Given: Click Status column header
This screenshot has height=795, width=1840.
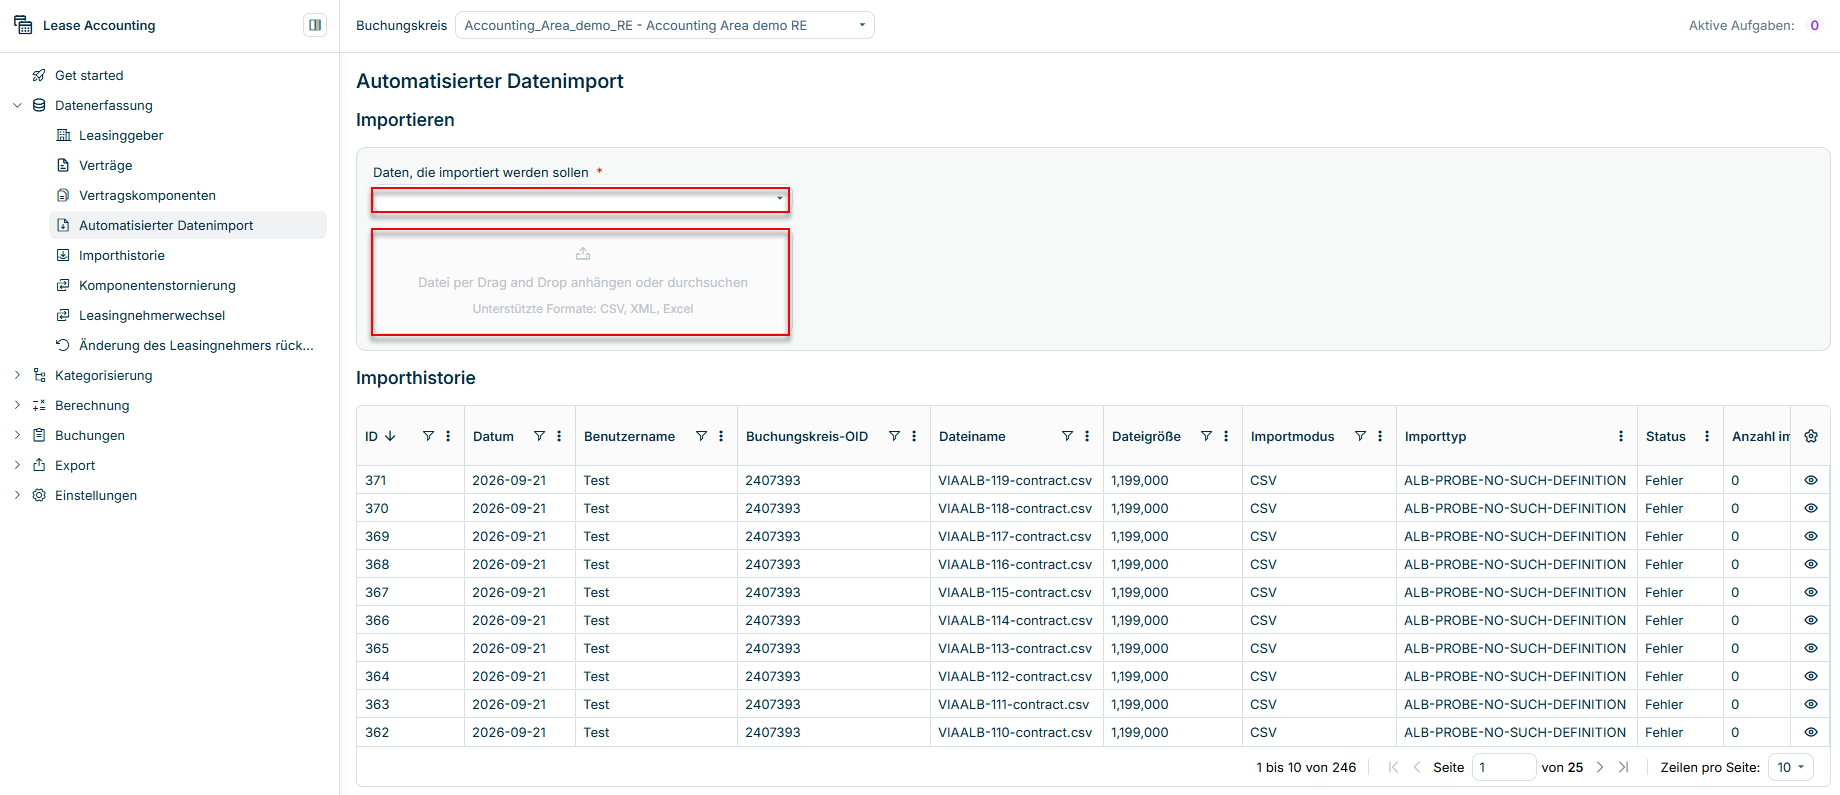Looking at the screenshot, I should [1666, 436].
